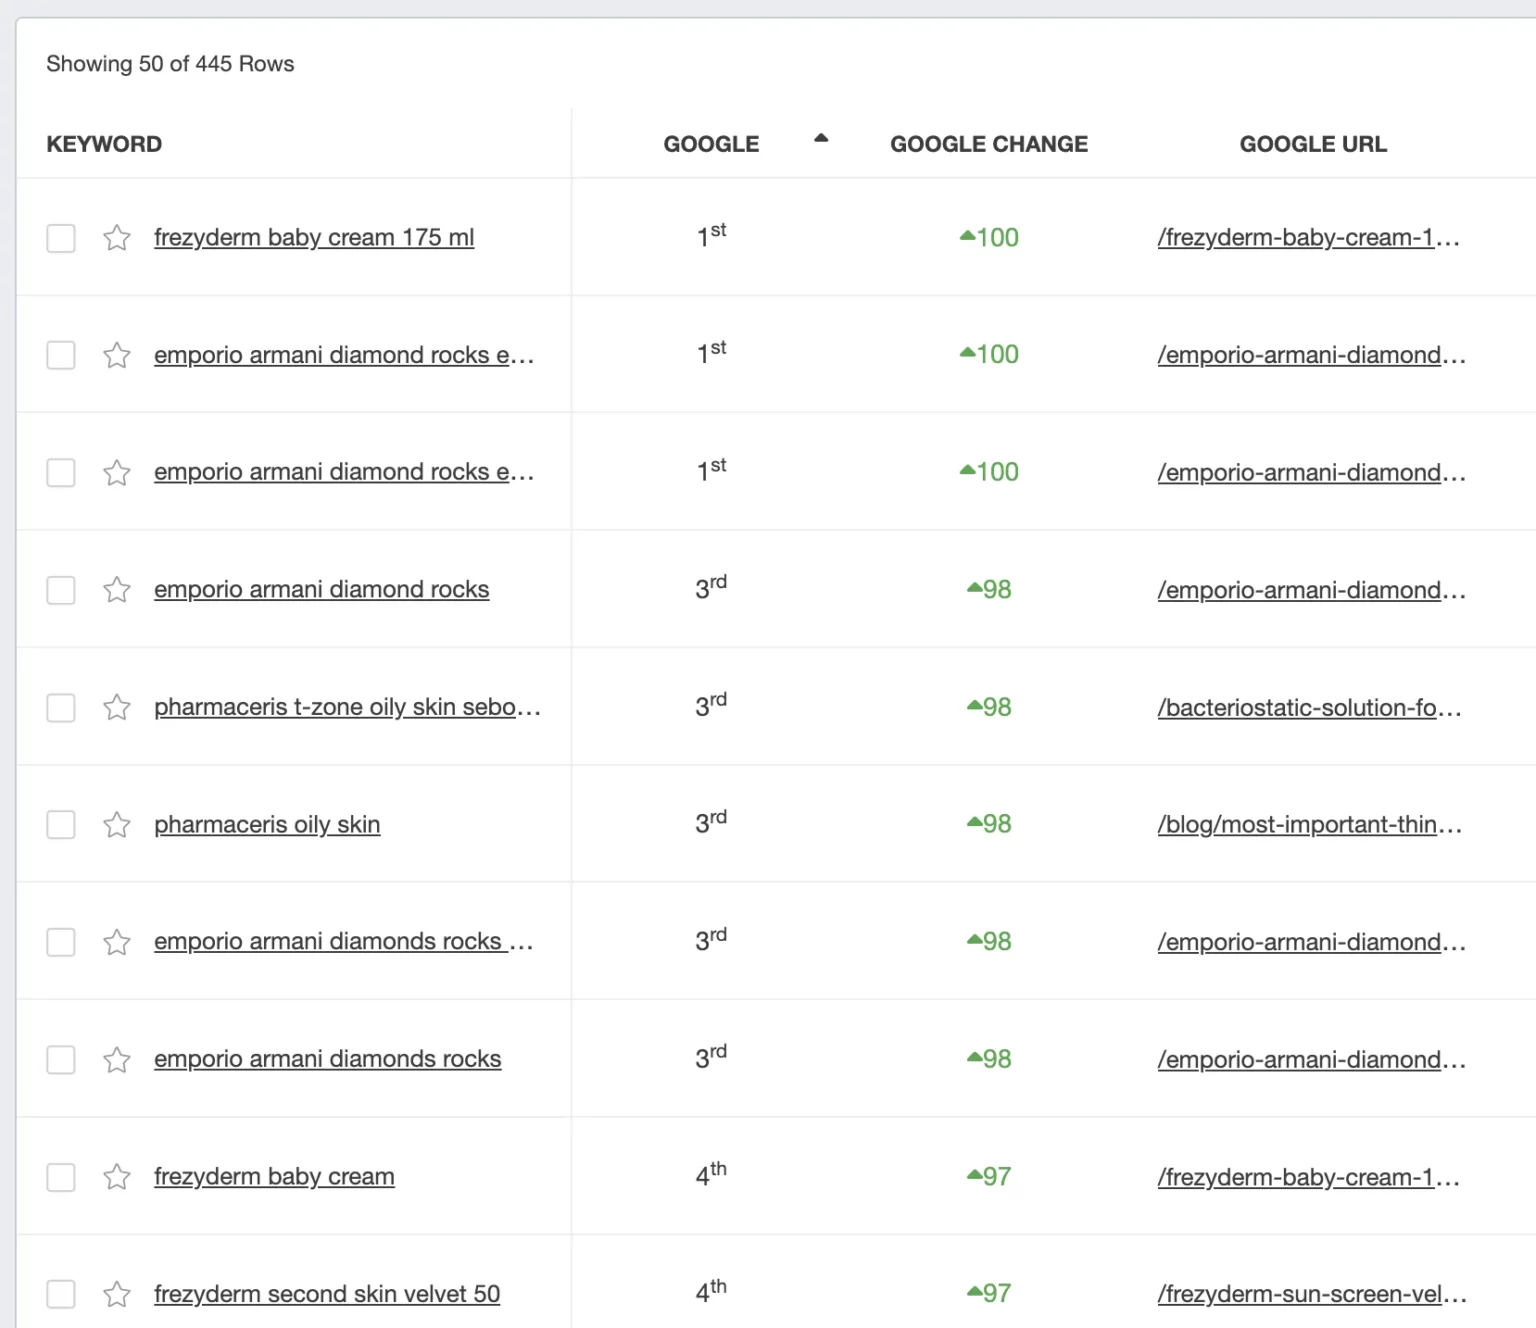Select the checkbox for pharmaceris oily skin

(x=61, y=825)
